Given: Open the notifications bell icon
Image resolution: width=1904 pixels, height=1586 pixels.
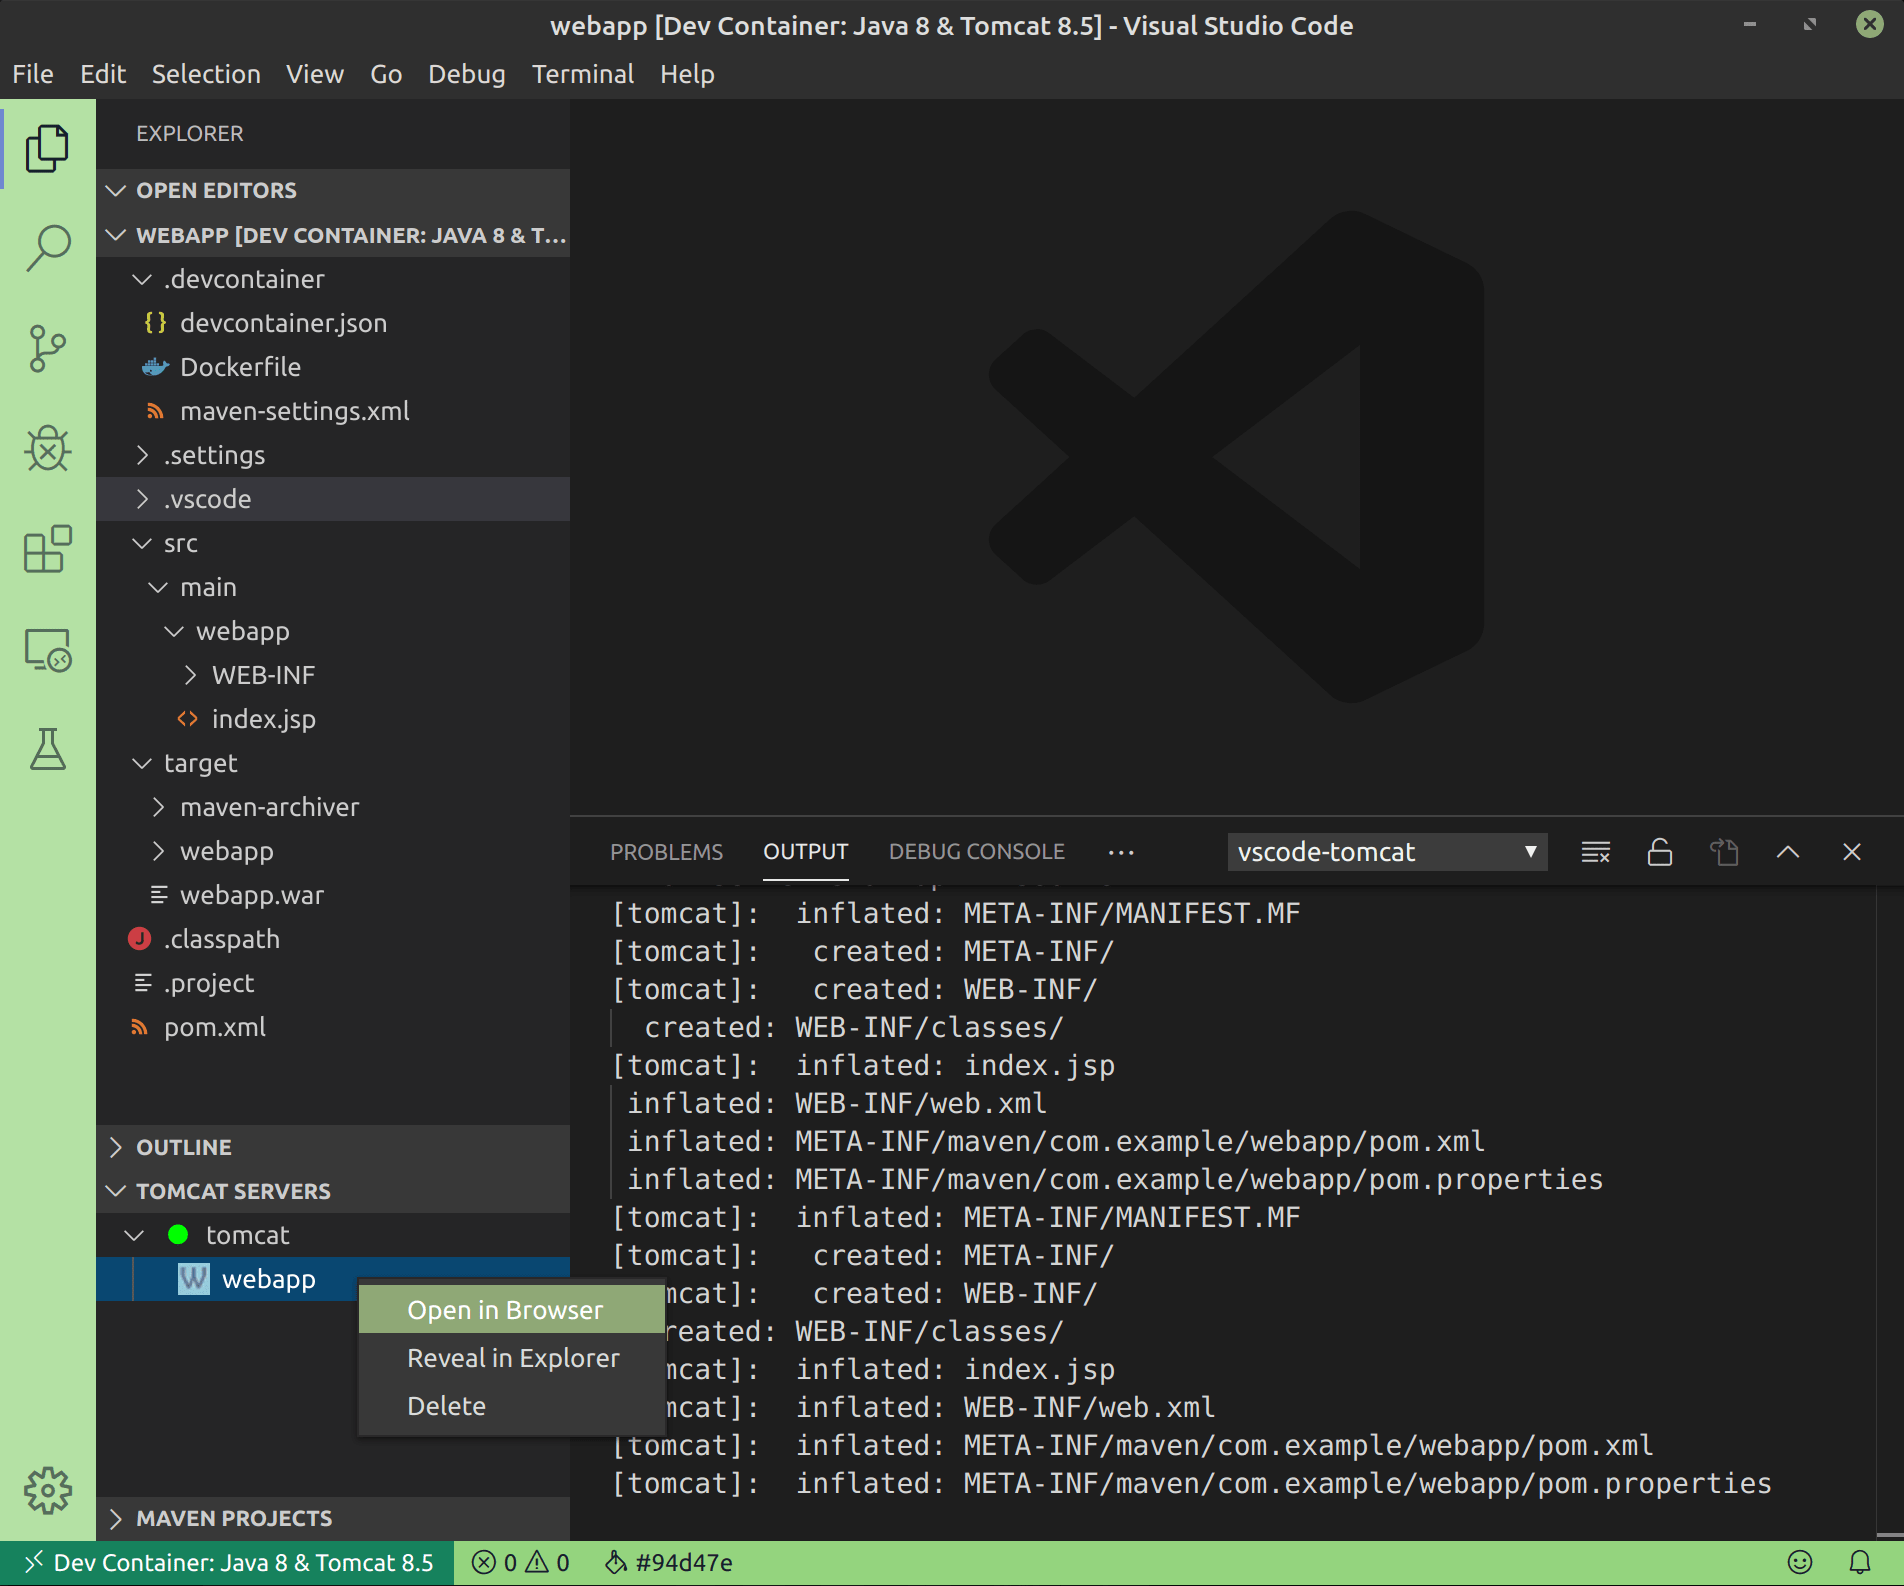Looking at the screenshot, I should coord(1860,1563).
